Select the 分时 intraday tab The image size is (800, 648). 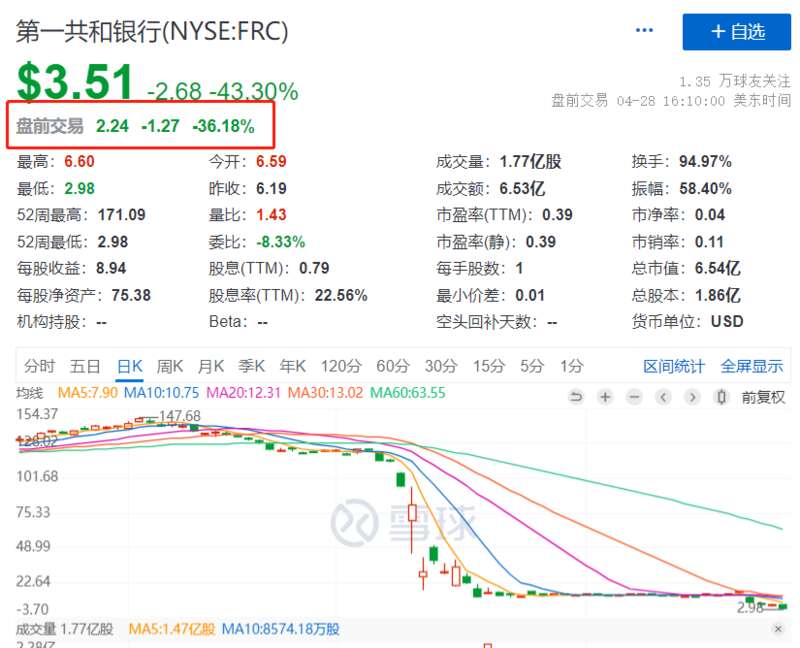pos(40,366)
